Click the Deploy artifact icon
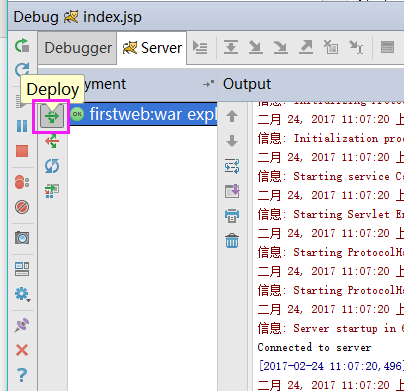This screenshot has width=404, height=391. pyautogui.click(x=52, y=116)
